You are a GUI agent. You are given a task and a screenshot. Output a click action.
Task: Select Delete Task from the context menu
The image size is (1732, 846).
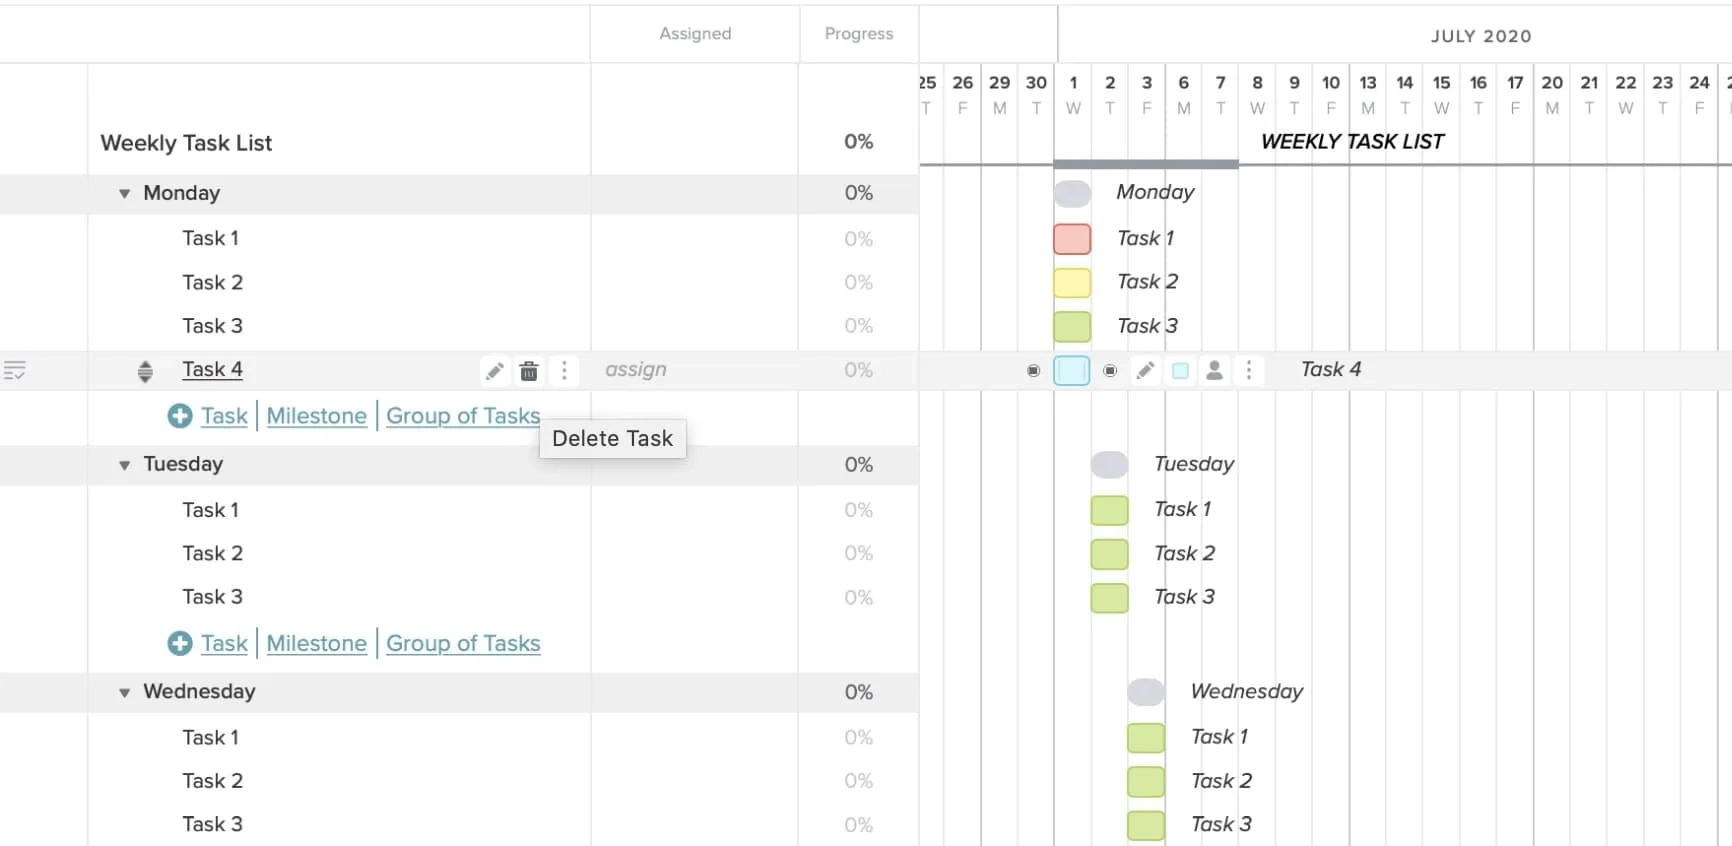pos(612,438)
